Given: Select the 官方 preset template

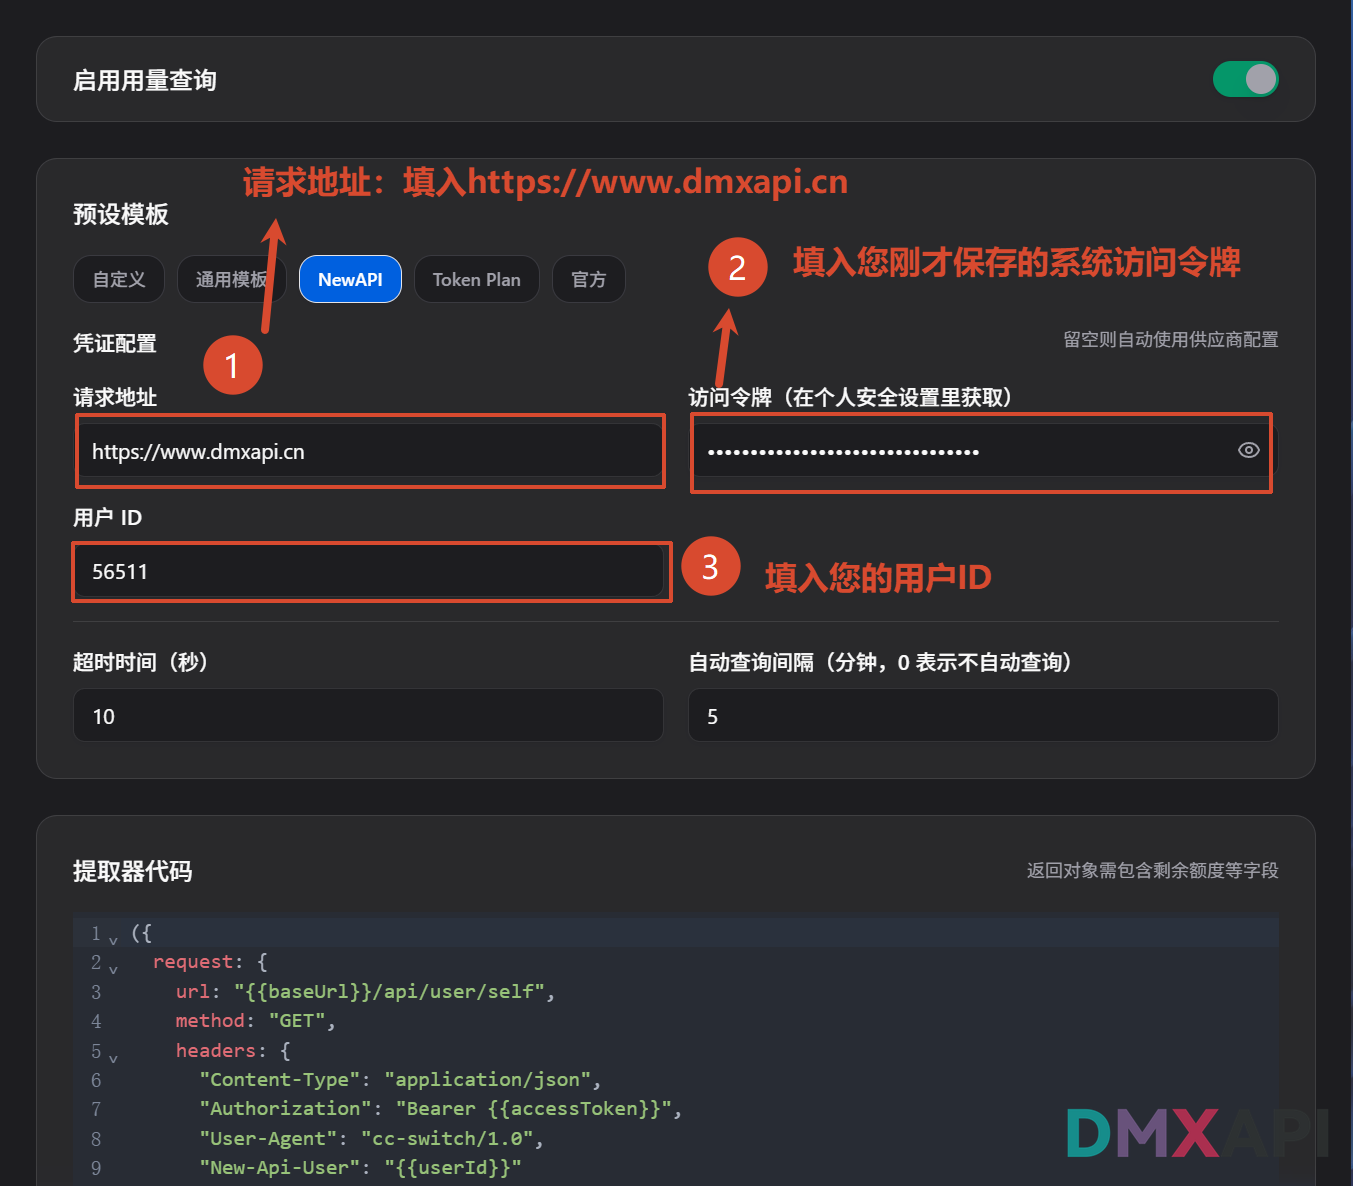Looking at the screenshot, I should click(x=589, y=279).
